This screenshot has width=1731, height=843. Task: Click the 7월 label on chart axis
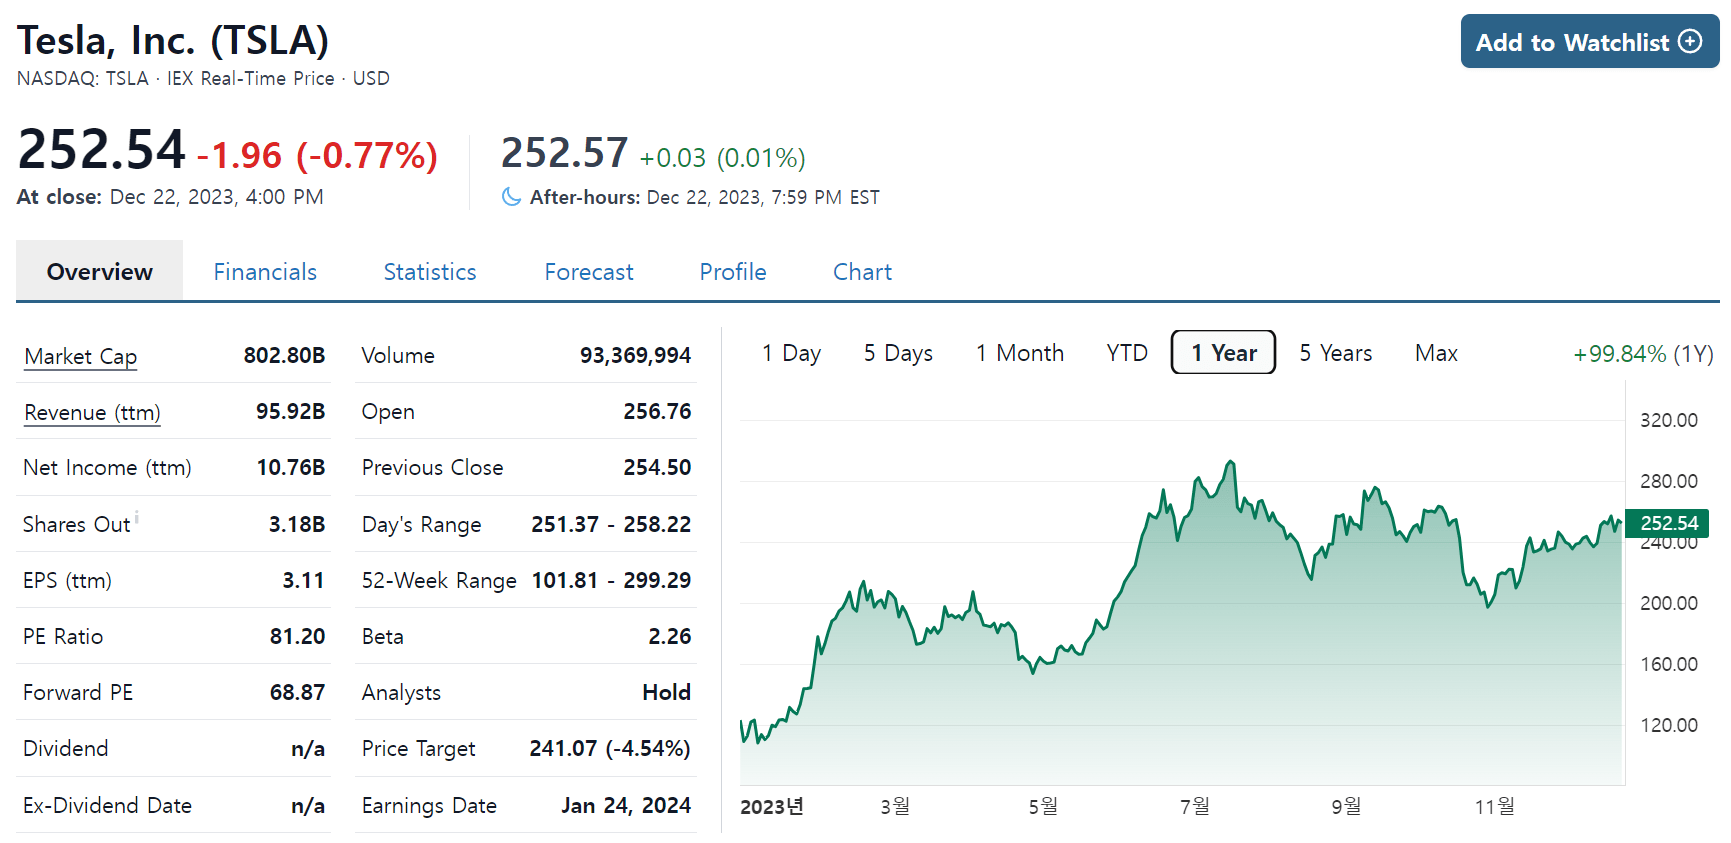(1195, 806)
